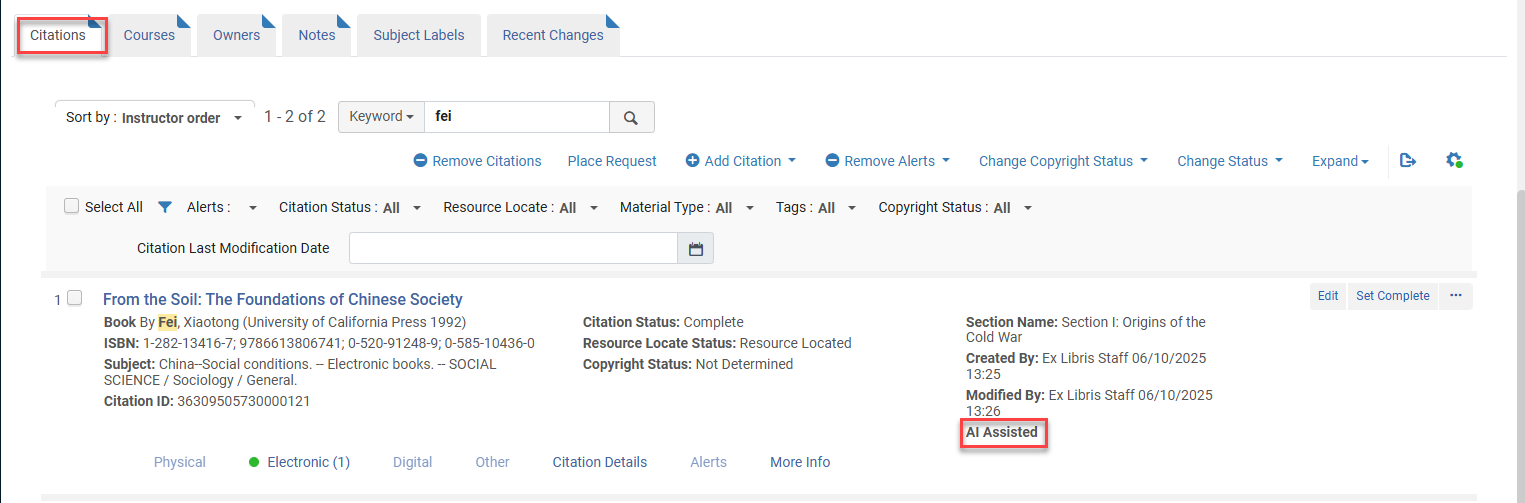Switch to the Notes tab
The width and height of the screenshot is (1525, 503).
point(317,35)
